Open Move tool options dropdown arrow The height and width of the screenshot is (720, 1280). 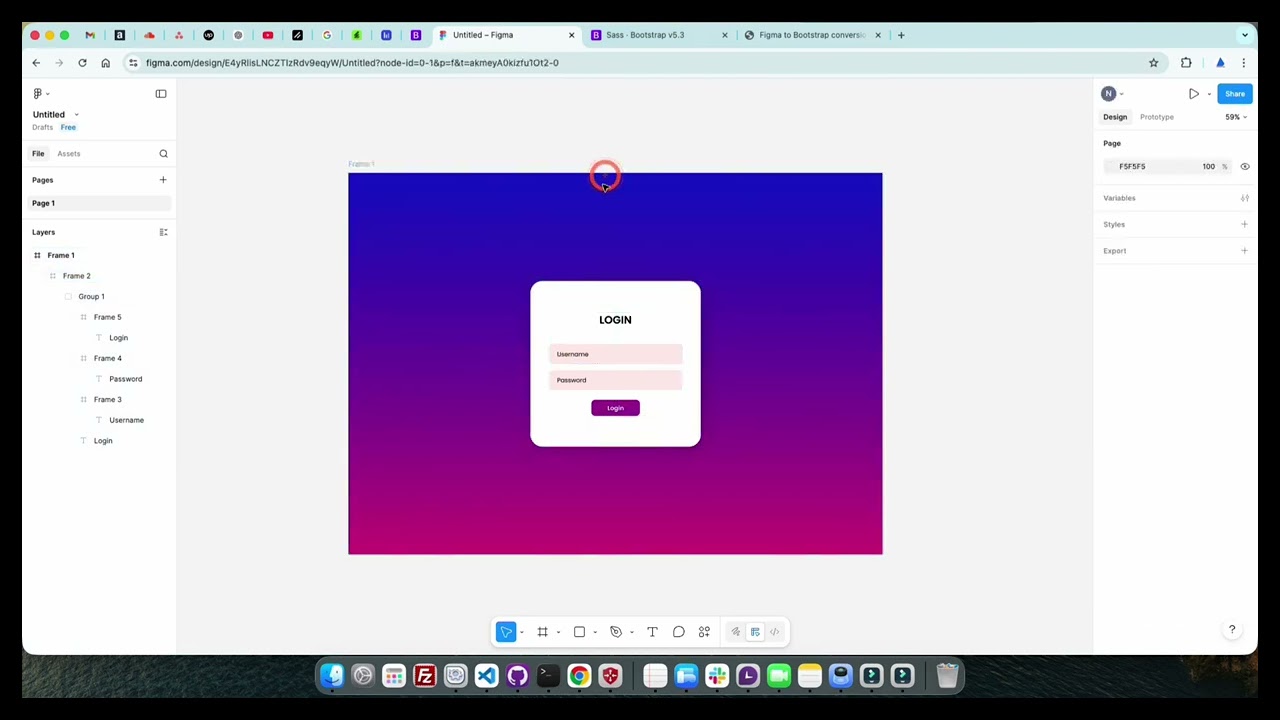tap(521, 632)
